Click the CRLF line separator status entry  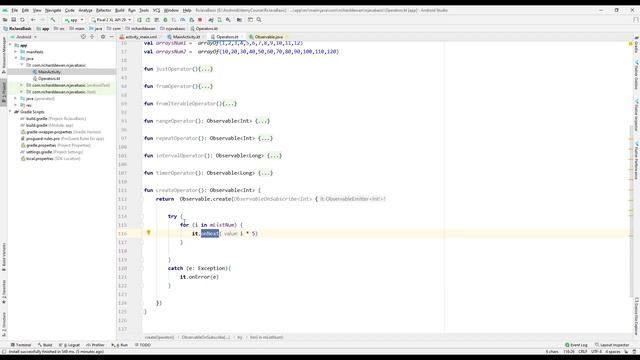click(x=582, y=351)
